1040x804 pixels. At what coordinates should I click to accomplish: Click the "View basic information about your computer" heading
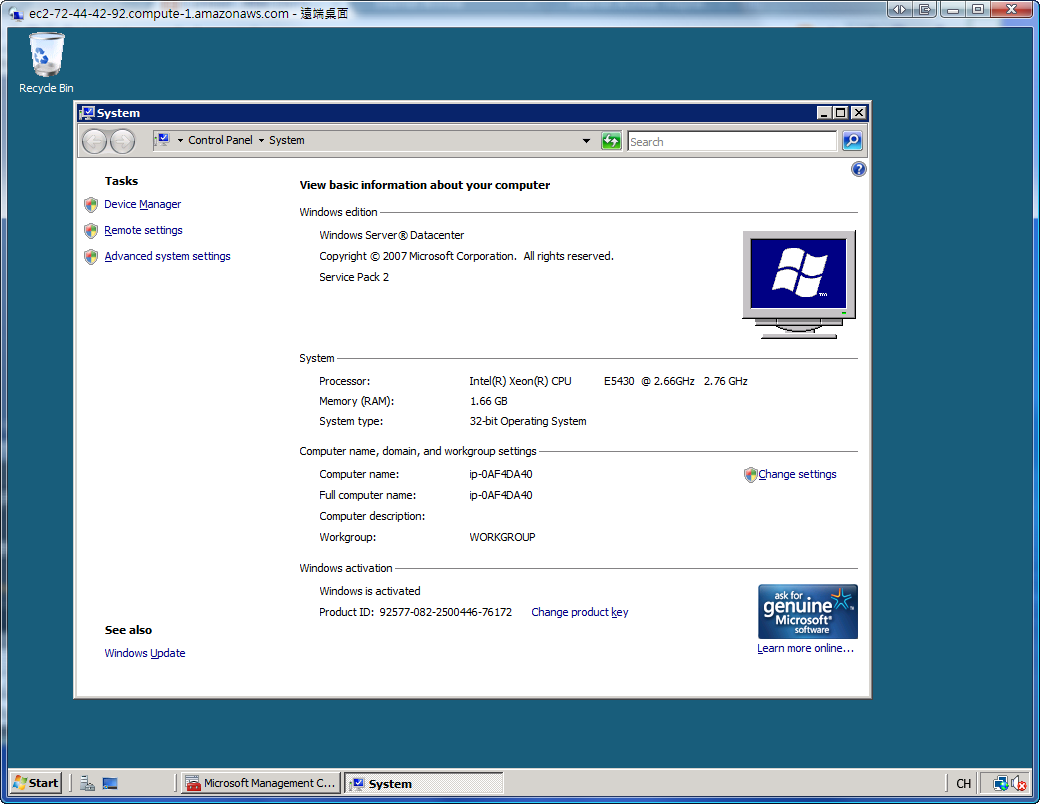click(x=424, y=185)
